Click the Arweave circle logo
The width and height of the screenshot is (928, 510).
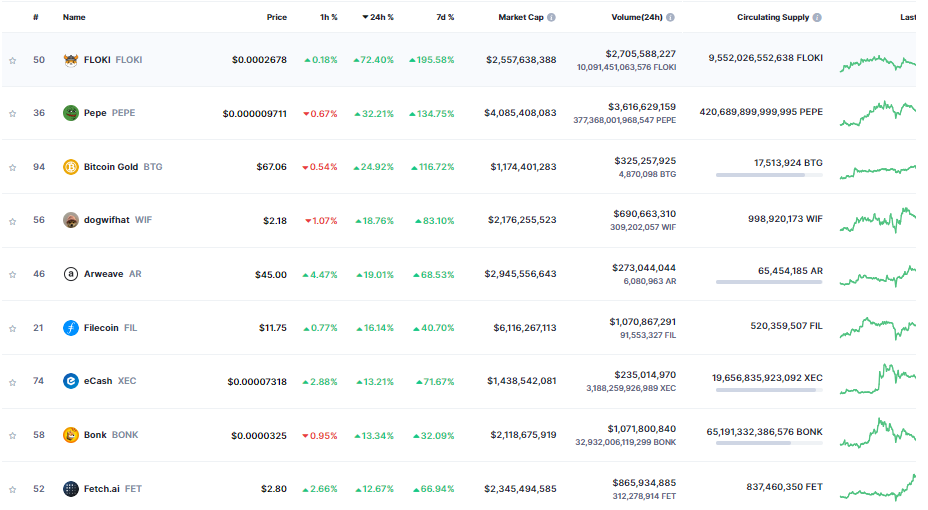[x=71, y=274]
